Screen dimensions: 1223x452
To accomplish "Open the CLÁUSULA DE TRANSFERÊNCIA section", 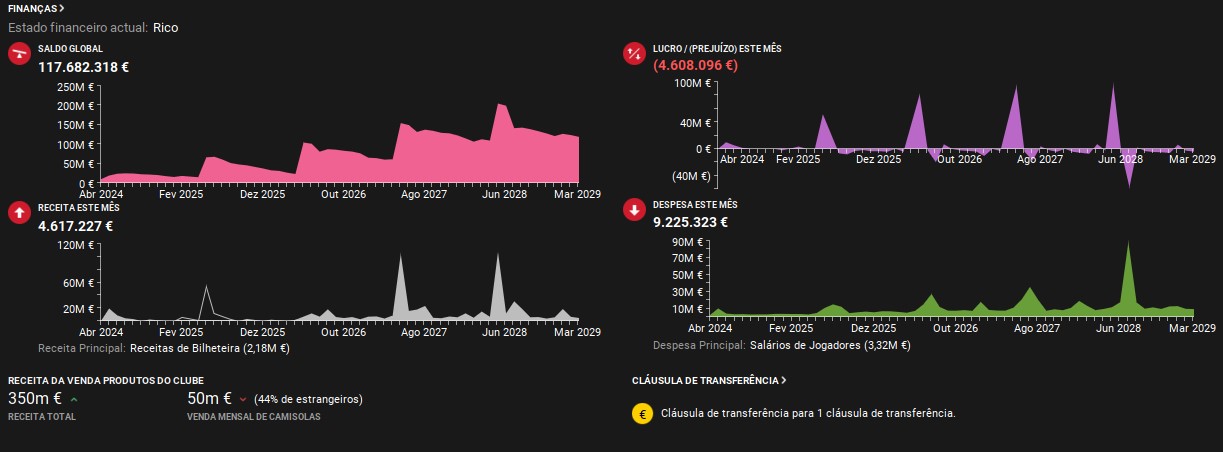I will (709, 381).
